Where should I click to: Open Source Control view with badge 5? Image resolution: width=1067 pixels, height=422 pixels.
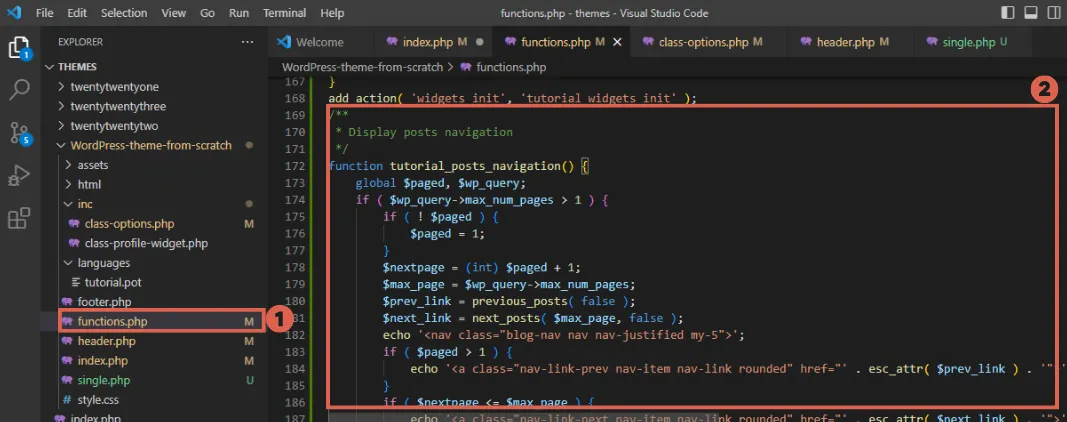click(x=19, y=133)
